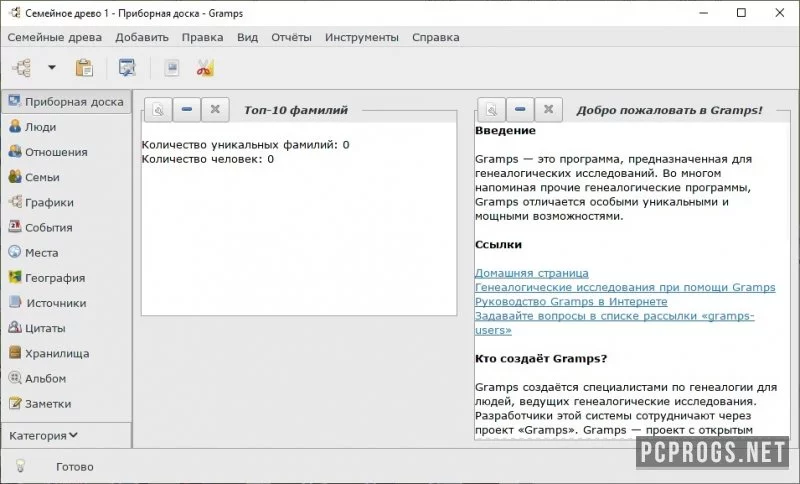
Task: Click the family trees manager toolbar icon
Action: coord(21,67)
